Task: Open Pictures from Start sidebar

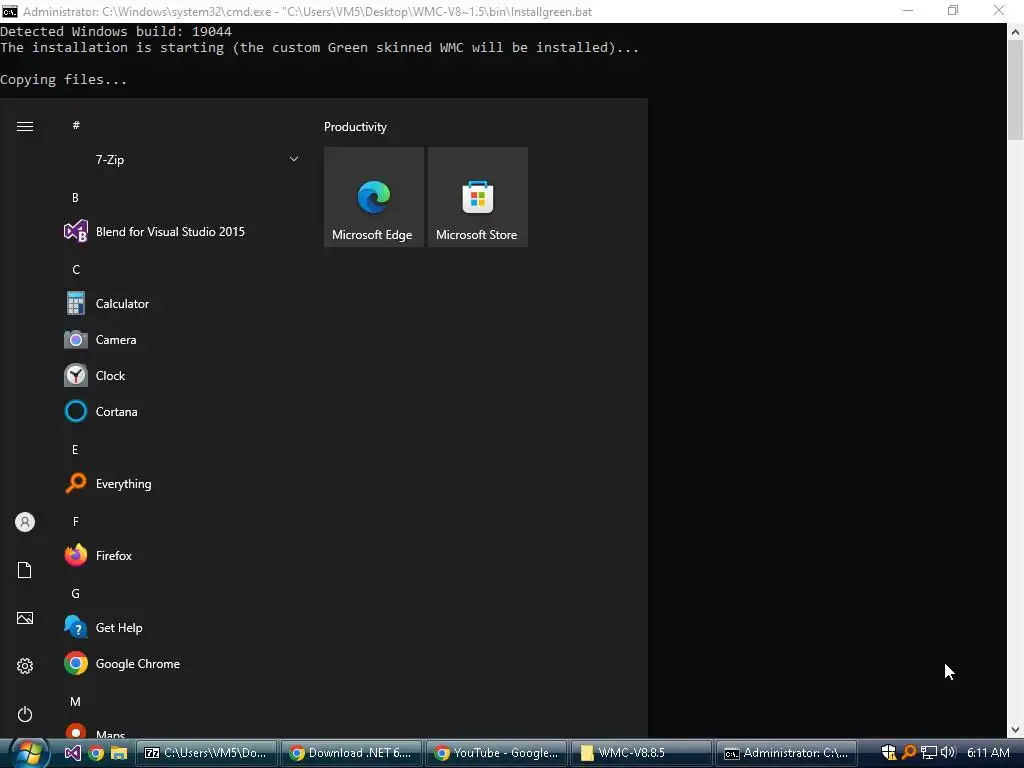Action: (25, 618)
